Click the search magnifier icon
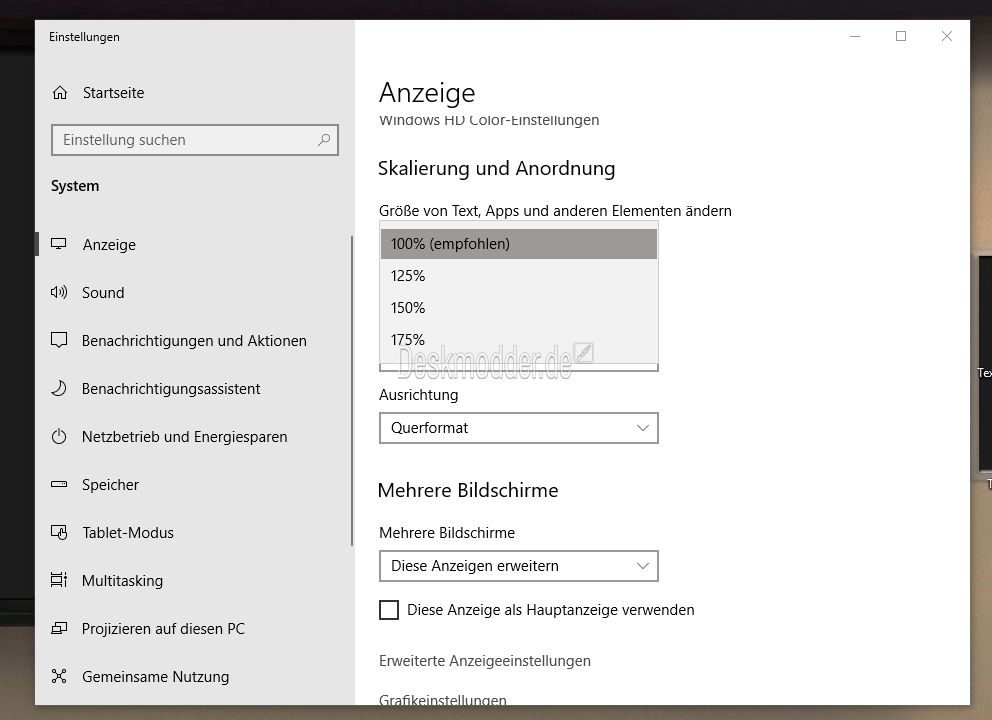The image size is (992, 720). [x=324, y=140]
